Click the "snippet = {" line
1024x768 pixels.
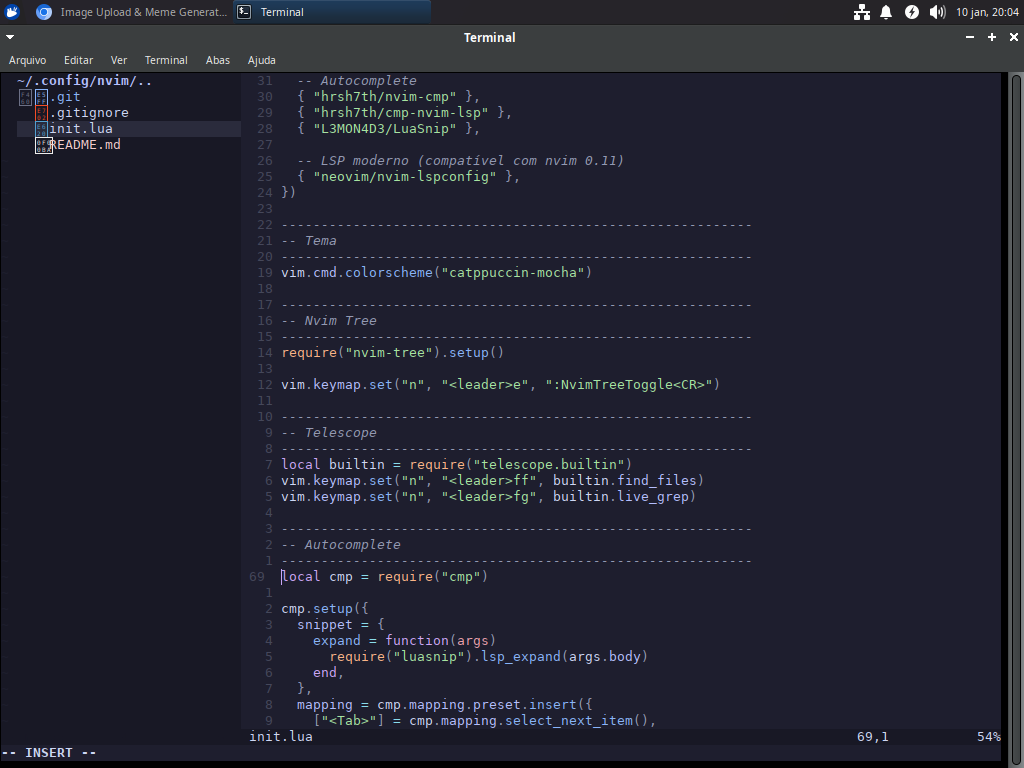(340, 624)
